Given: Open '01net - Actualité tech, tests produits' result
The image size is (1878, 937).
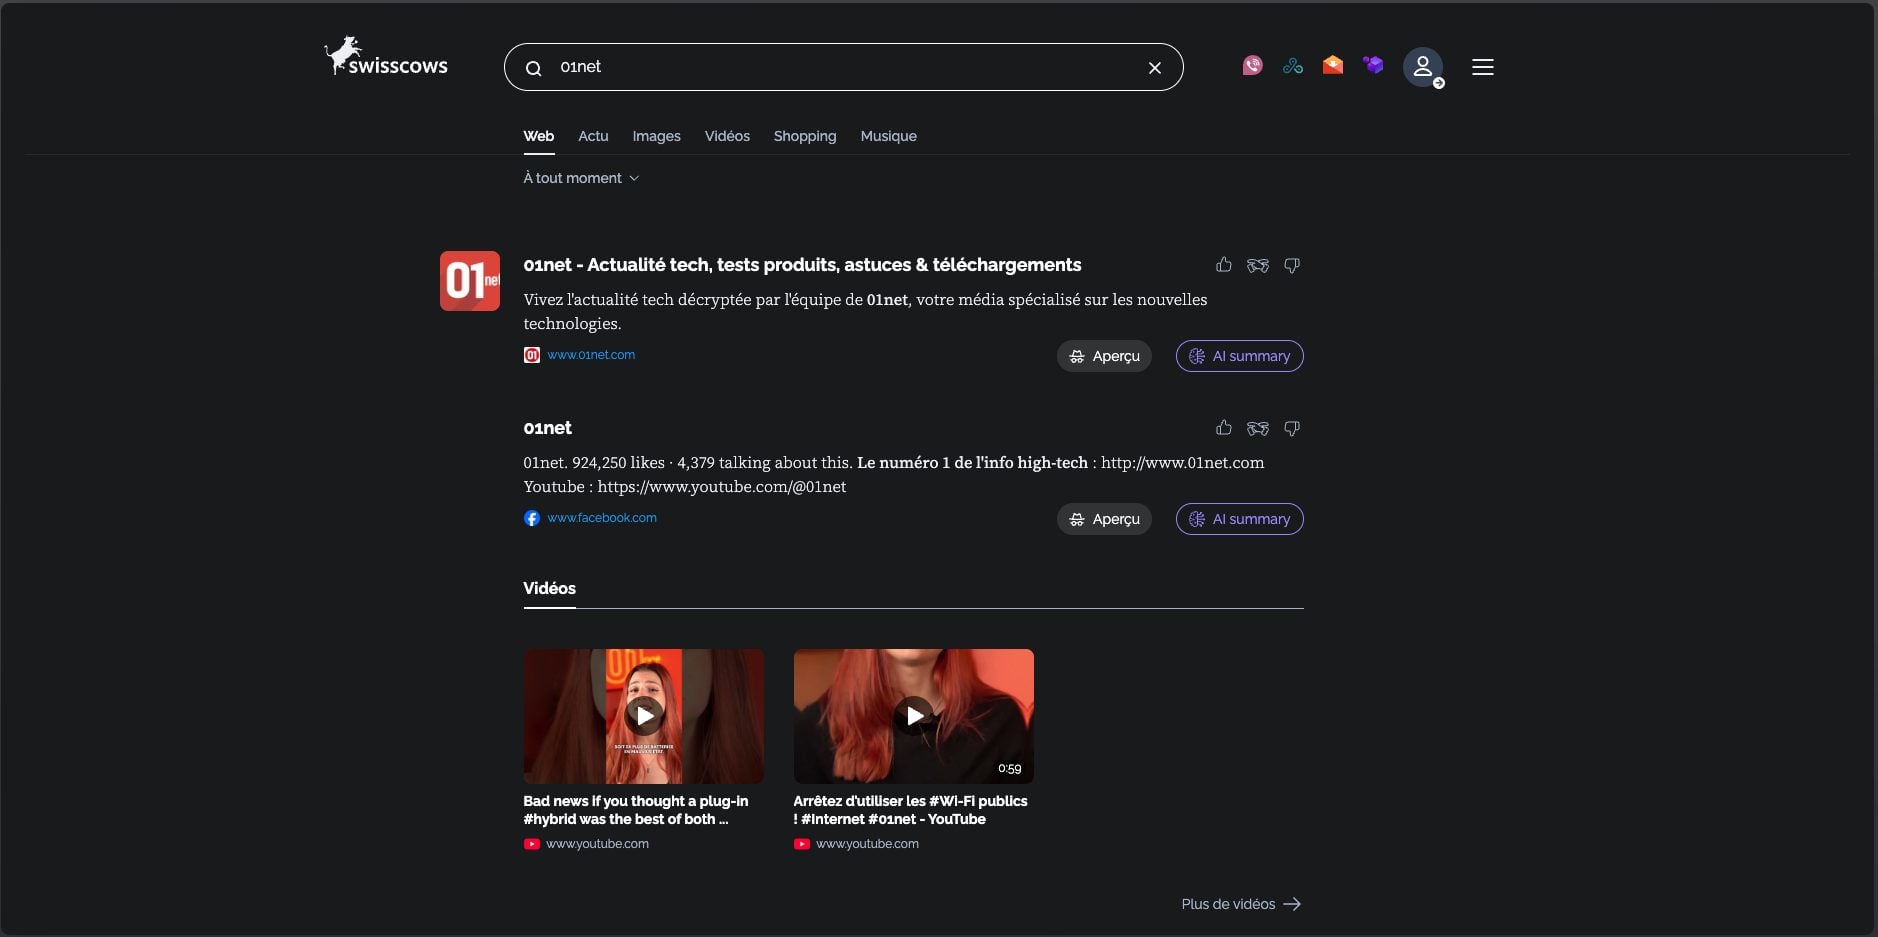Looking at the screenshot, I should (x=802, y=265).
